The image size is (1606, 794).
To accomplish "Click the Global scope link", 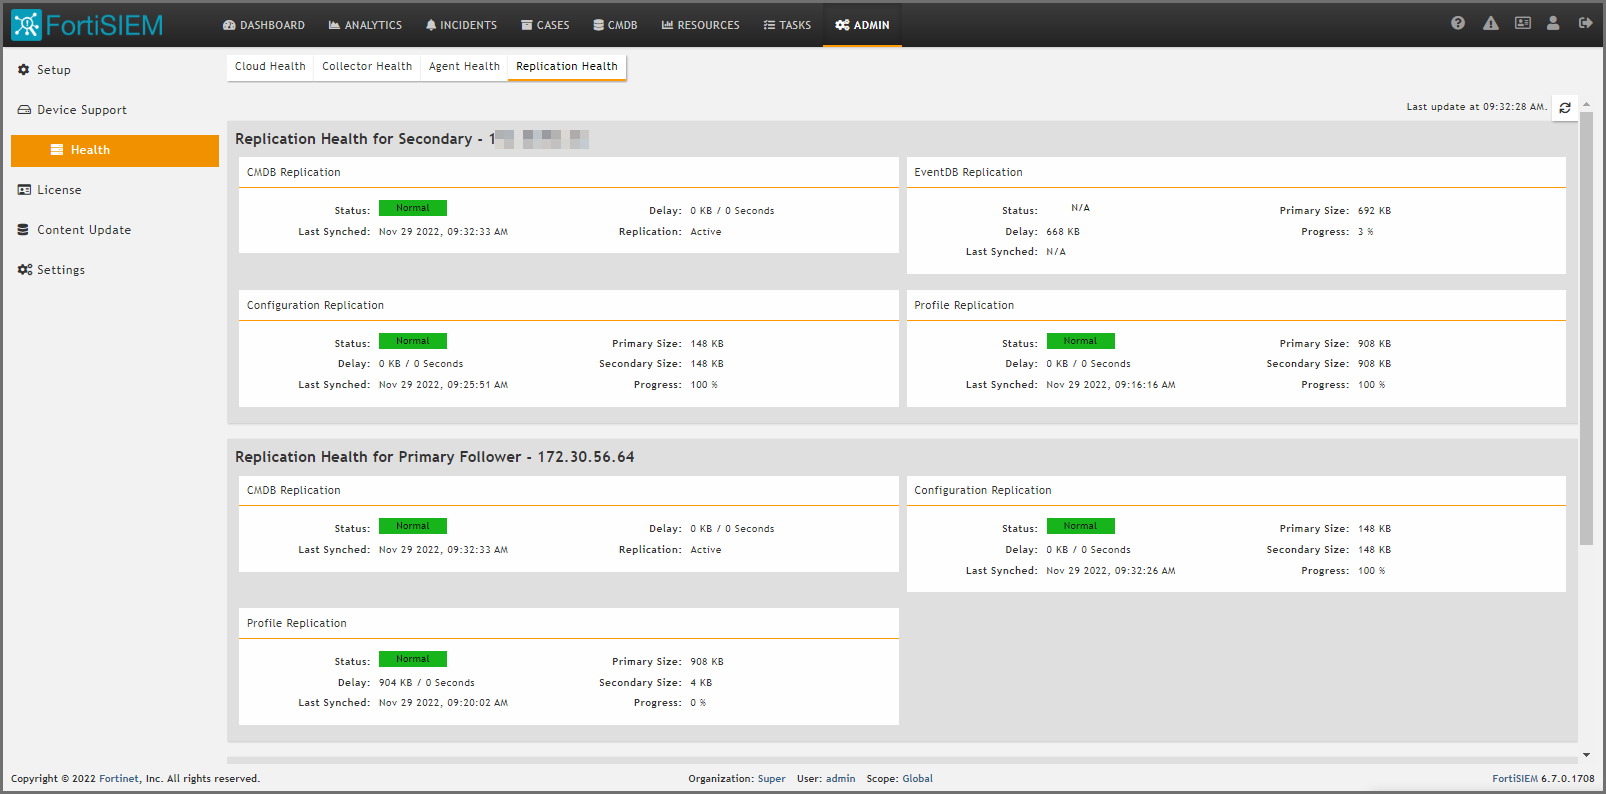I will tap(917, 779).
